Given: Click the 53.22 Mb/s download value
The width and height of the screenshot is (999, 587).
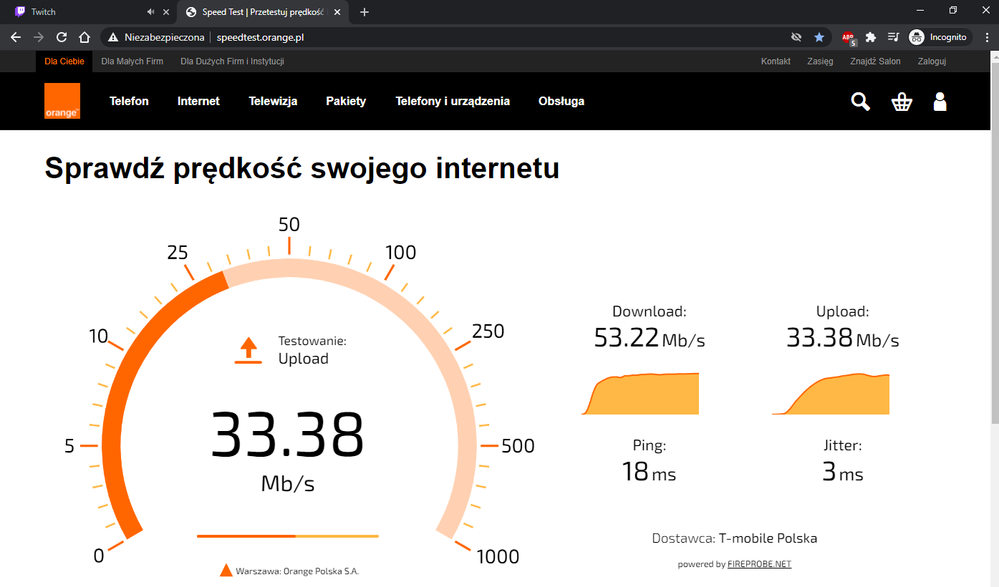Looking at the screenshot, I should 649,338.
